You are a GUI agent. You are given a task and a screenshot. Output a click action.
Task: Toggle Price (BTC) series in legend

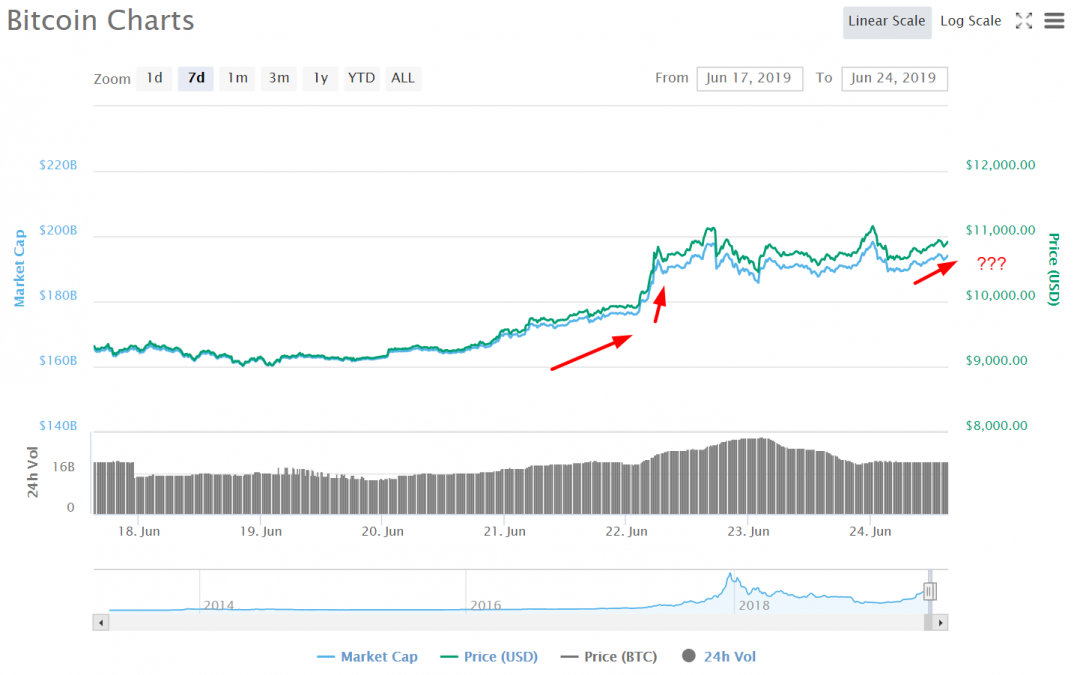609,657
